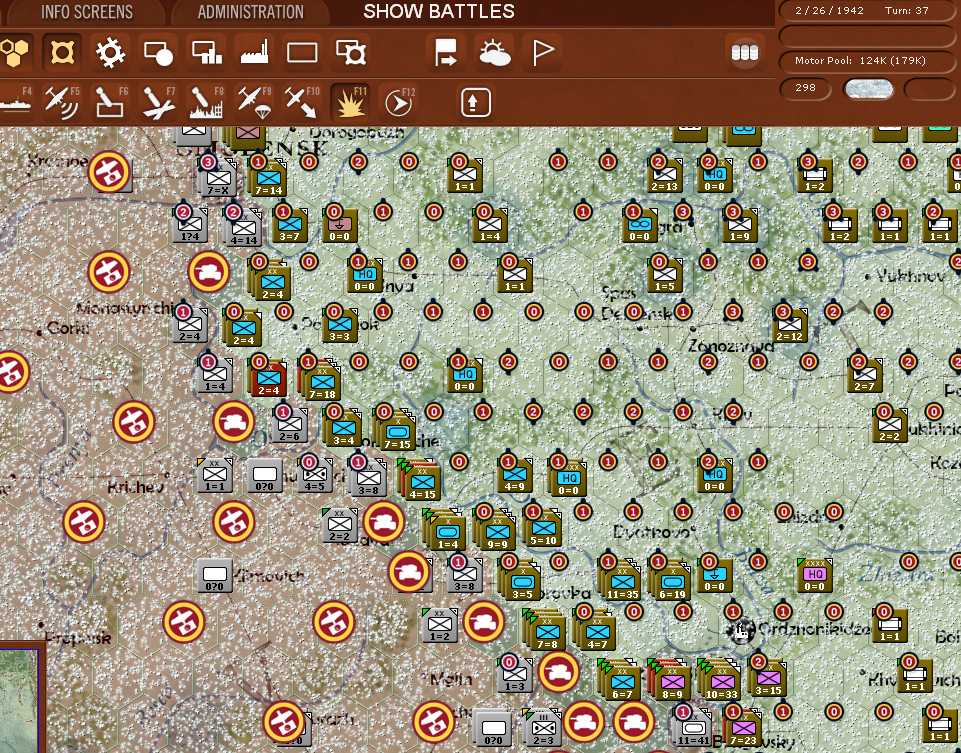
Task: Select the unit stack labeled 7=8
Action: coord(545,630)
